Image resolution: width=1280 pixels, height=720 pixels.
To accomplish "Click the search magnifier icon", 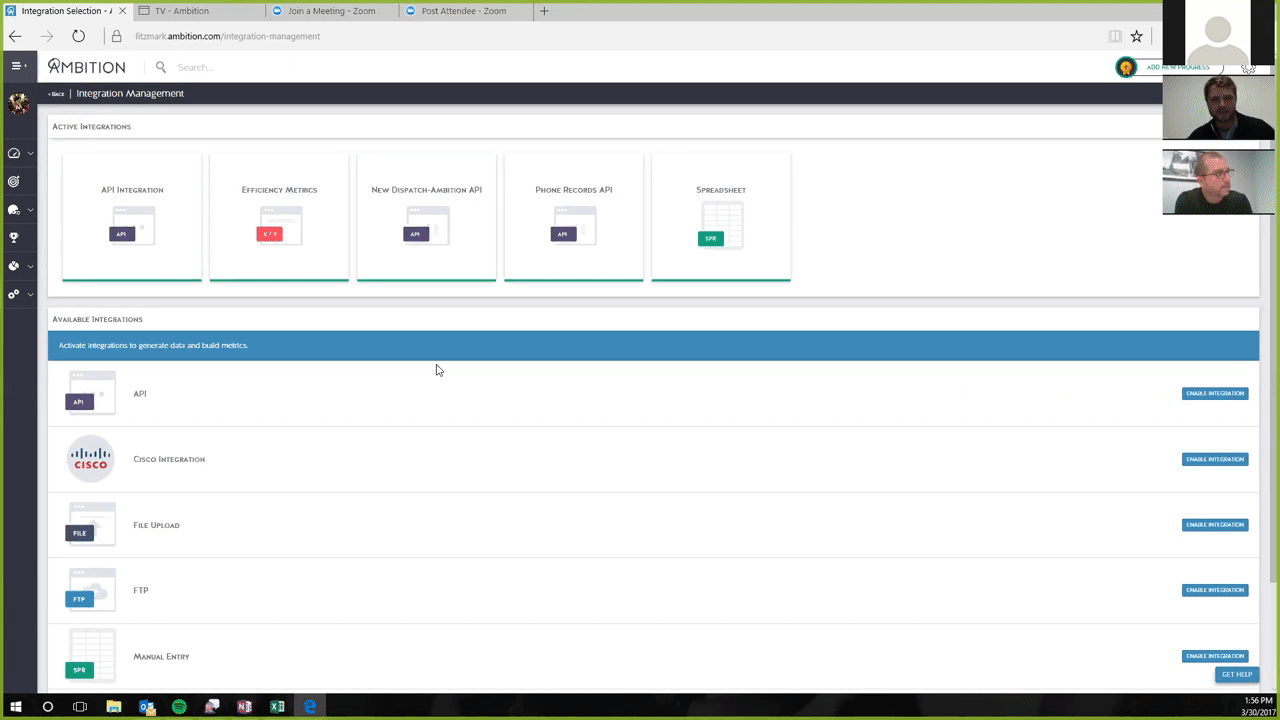I will click(160, 67).
